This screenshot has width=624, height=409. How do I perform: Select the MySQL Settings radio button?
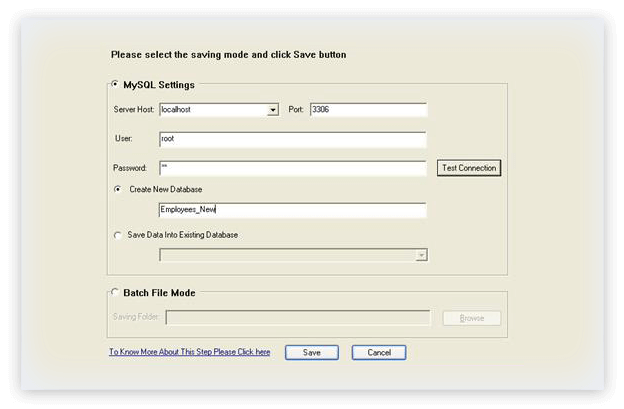coord(115,84)
